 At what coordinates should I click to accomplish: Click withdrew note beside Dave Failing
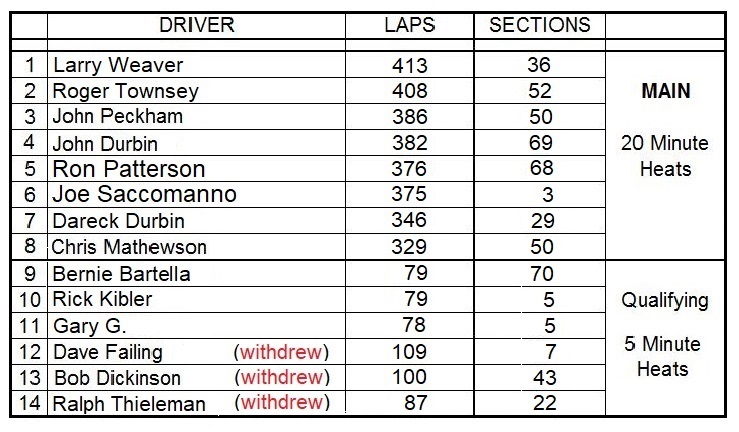click(281, 352)
